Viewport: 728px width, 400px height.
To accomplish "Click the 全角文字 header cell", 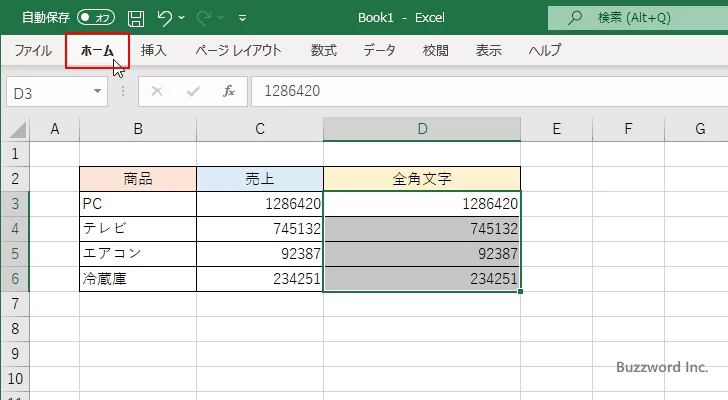I will [x=422, y=179].
